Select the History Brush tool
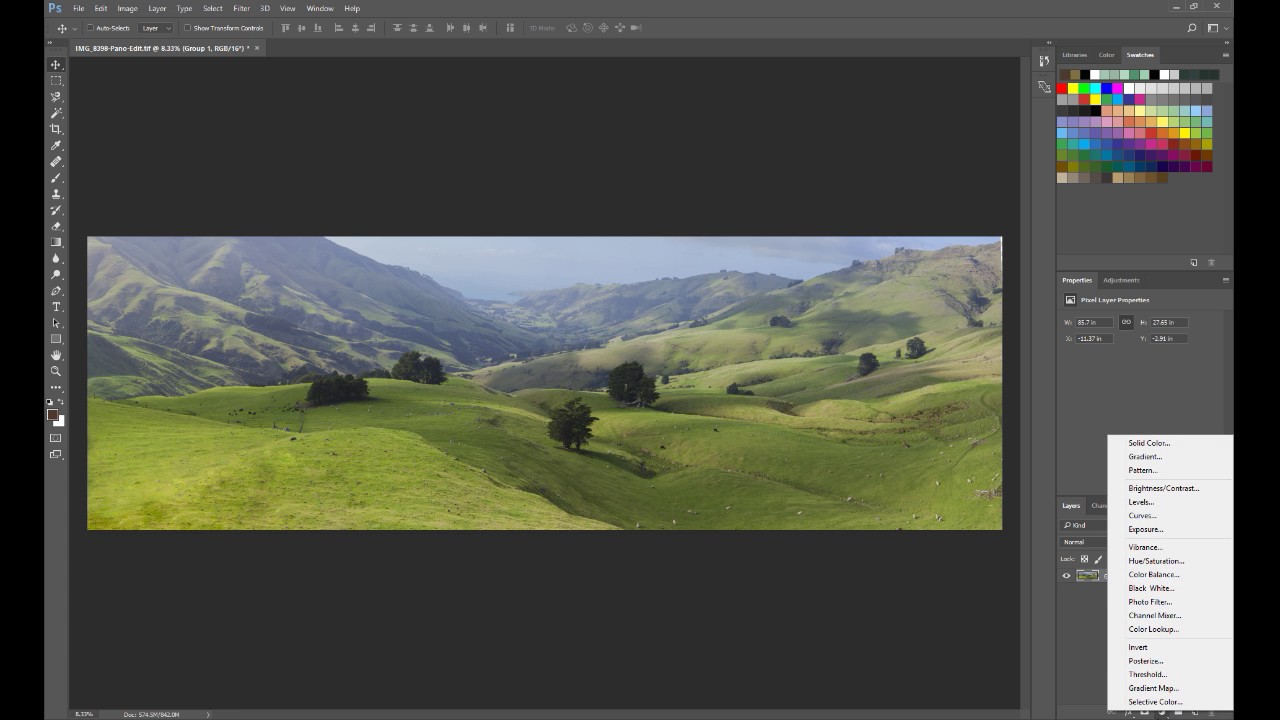 click(x=56, y=210)
